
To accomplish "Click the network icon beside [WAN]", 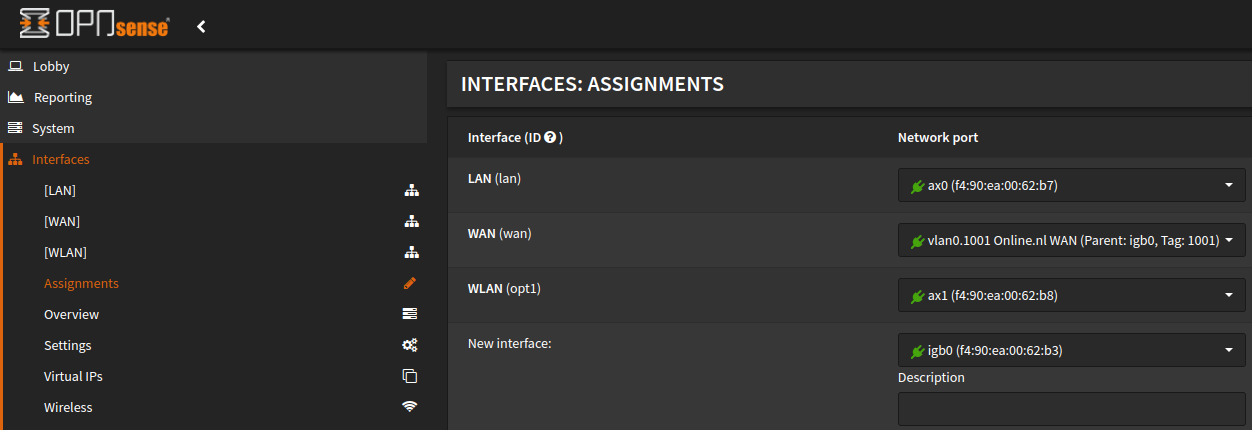I will pyautogui.click(x=410, y=222).
